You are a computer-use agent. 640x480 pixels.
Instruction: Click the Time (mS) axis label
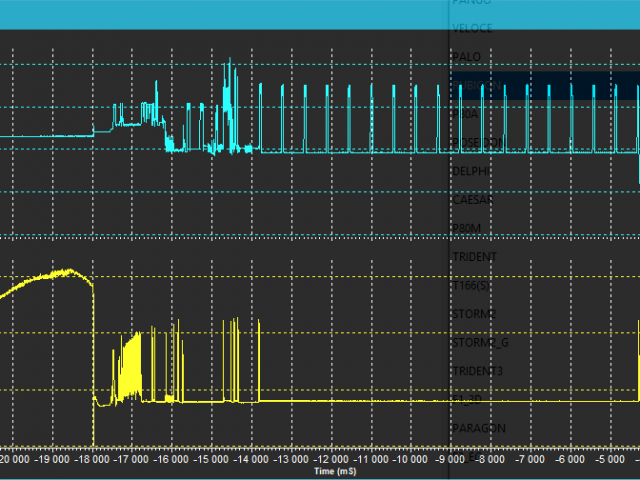pyautogui.click(x=334, y=471)
